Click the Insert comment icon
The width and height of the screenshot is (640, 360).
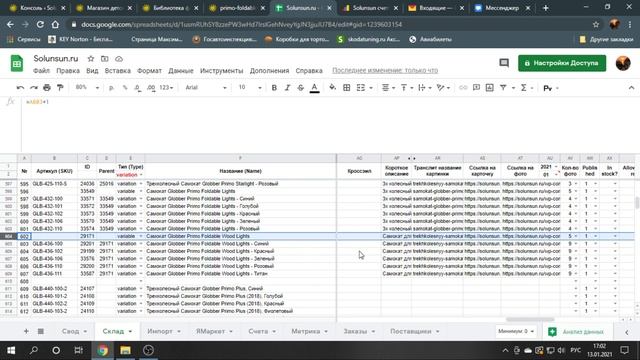(x=476, y=88)
